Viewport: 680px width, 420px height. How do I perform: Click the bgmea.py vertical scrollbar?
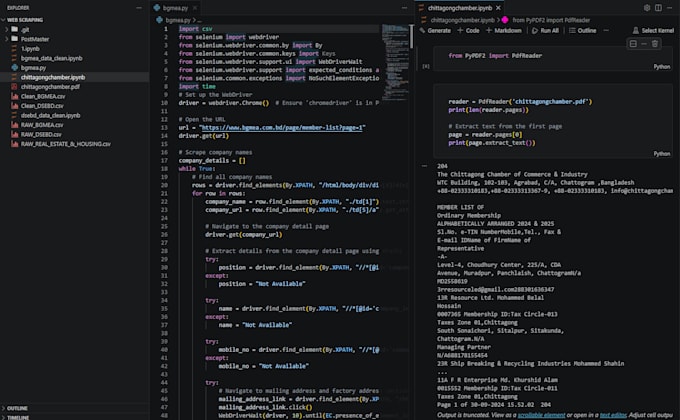tap(411, 37)
